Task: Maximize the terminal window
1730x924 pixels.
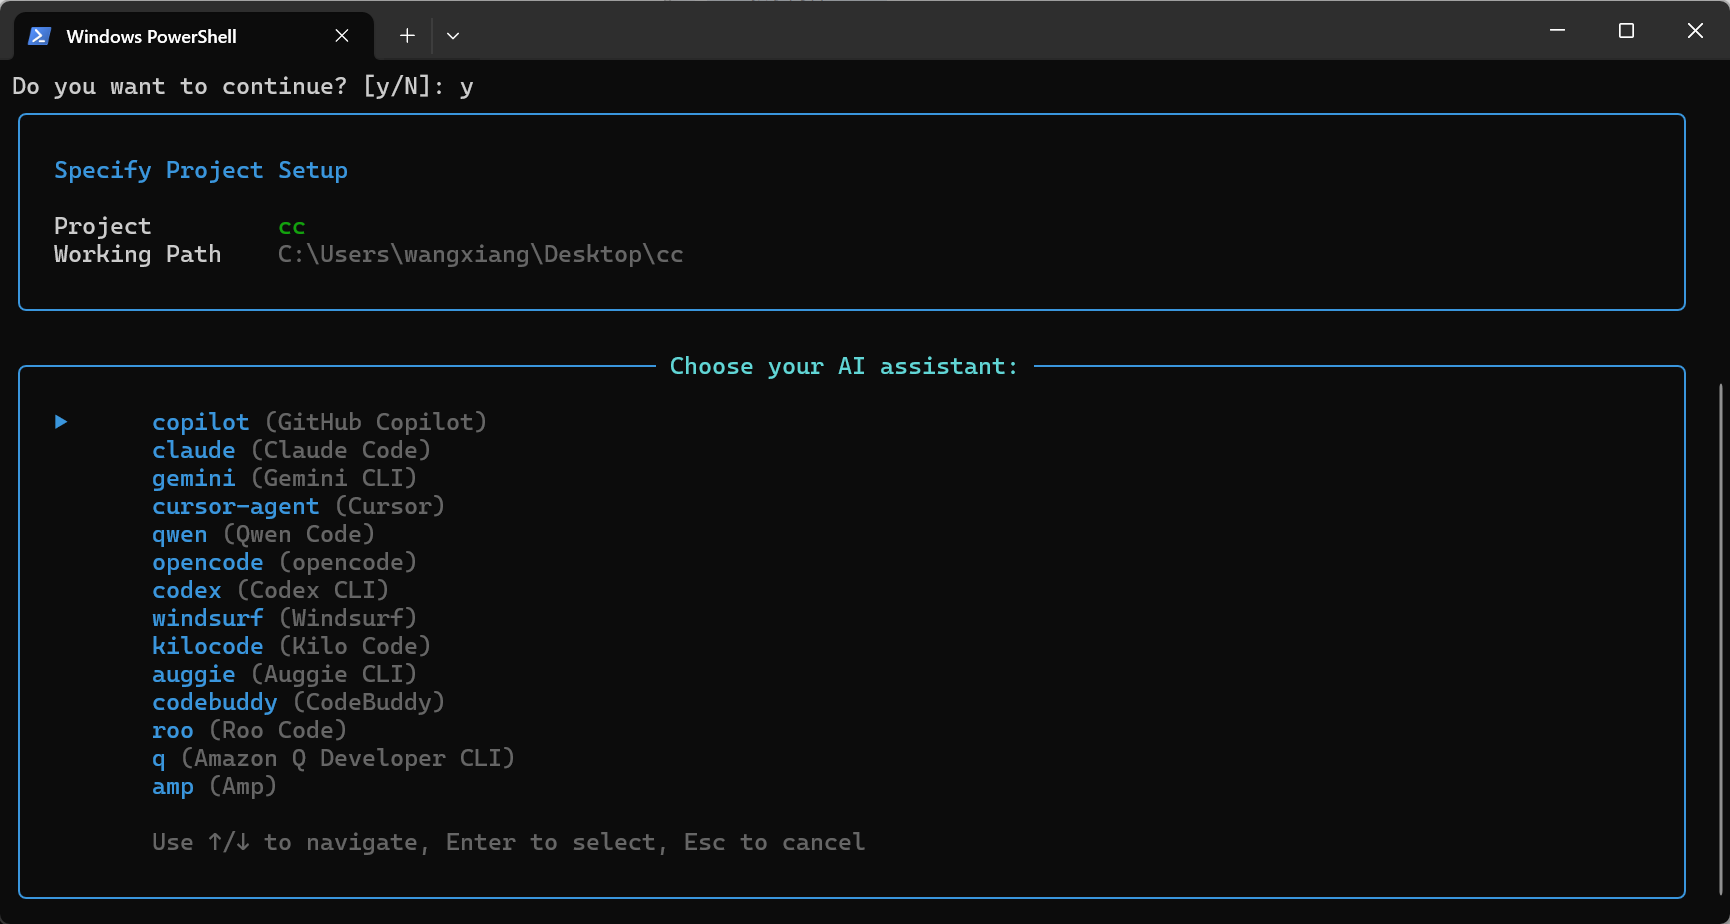Action: point(1626,31)
